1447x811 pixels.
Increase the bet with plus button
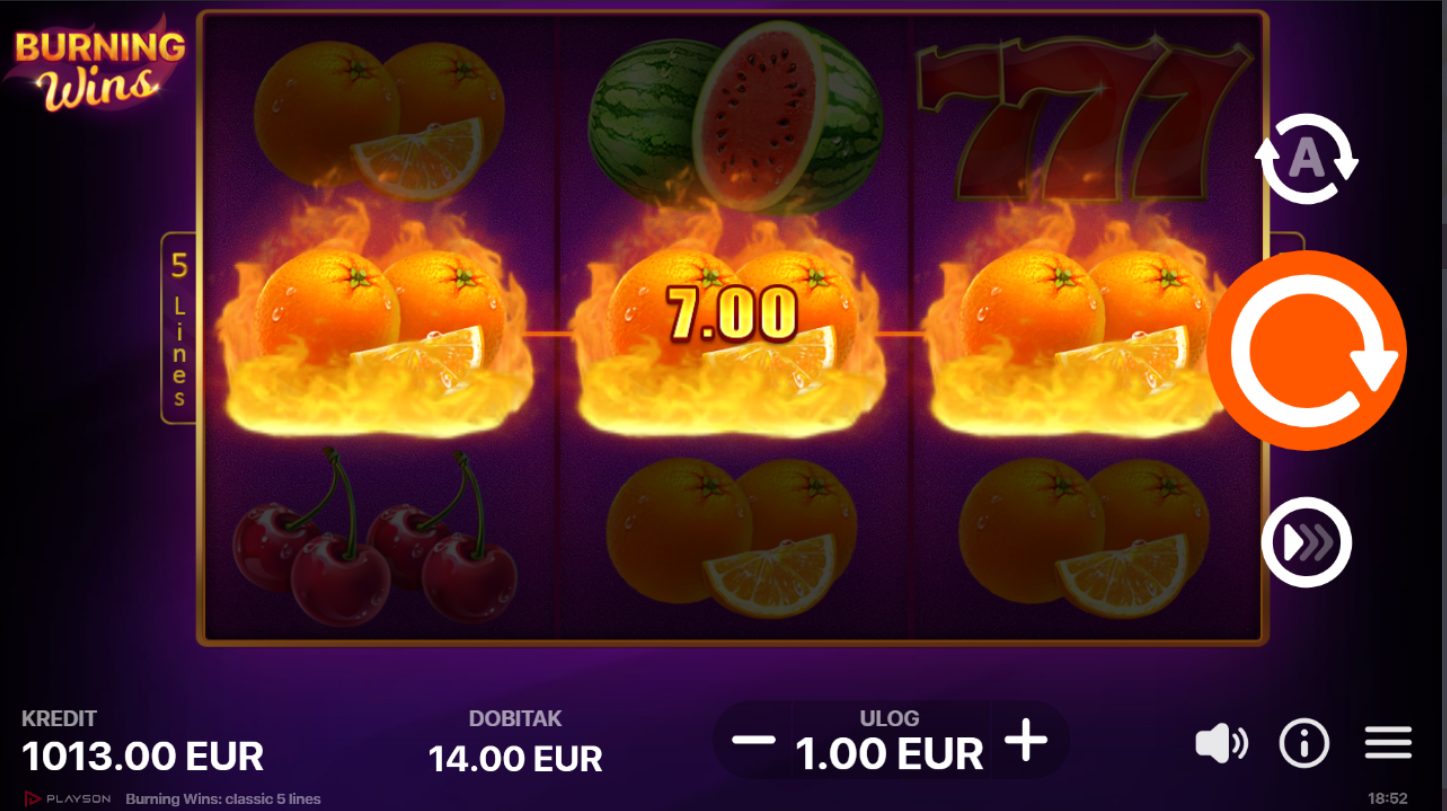tap(1026, 741)
